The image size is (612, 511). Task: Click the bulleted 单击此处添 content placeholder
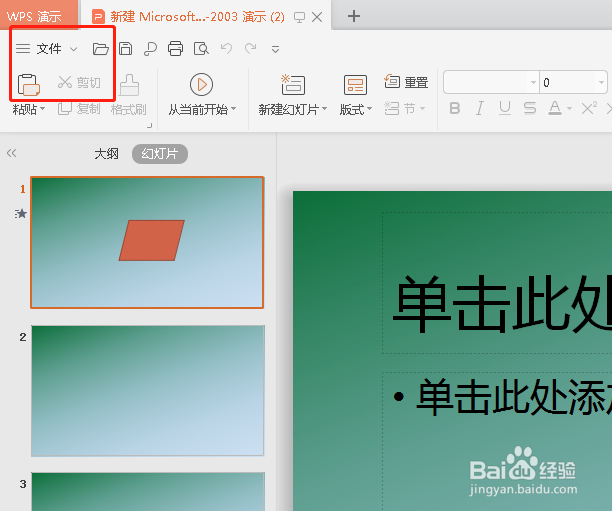[497, 441]
